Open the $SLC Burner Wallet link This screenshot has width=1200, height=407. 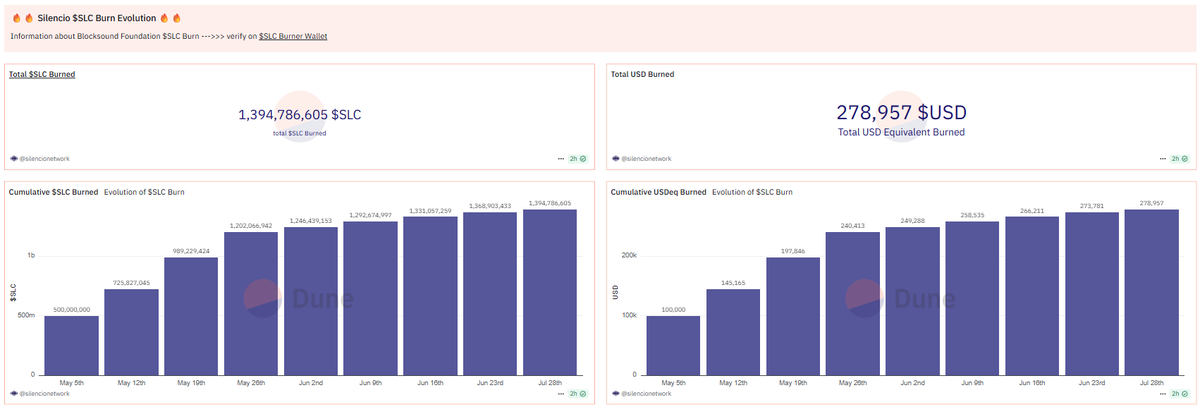(293, 36)
